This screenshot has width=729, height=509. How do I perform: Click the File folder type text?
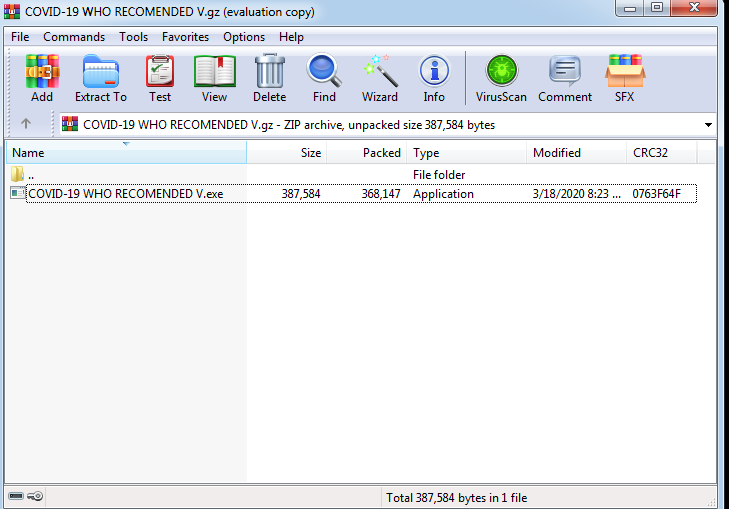[x=439, y=175]
